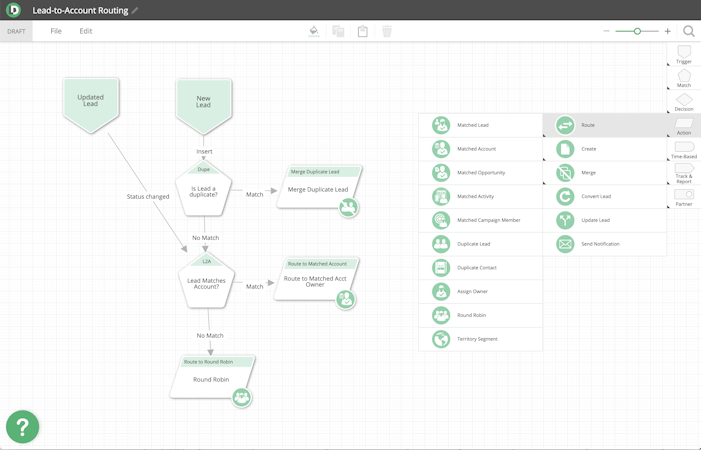Screen dimensions: 701x450
Task: Choose the Create action
Action: click(x=604, y=149)
